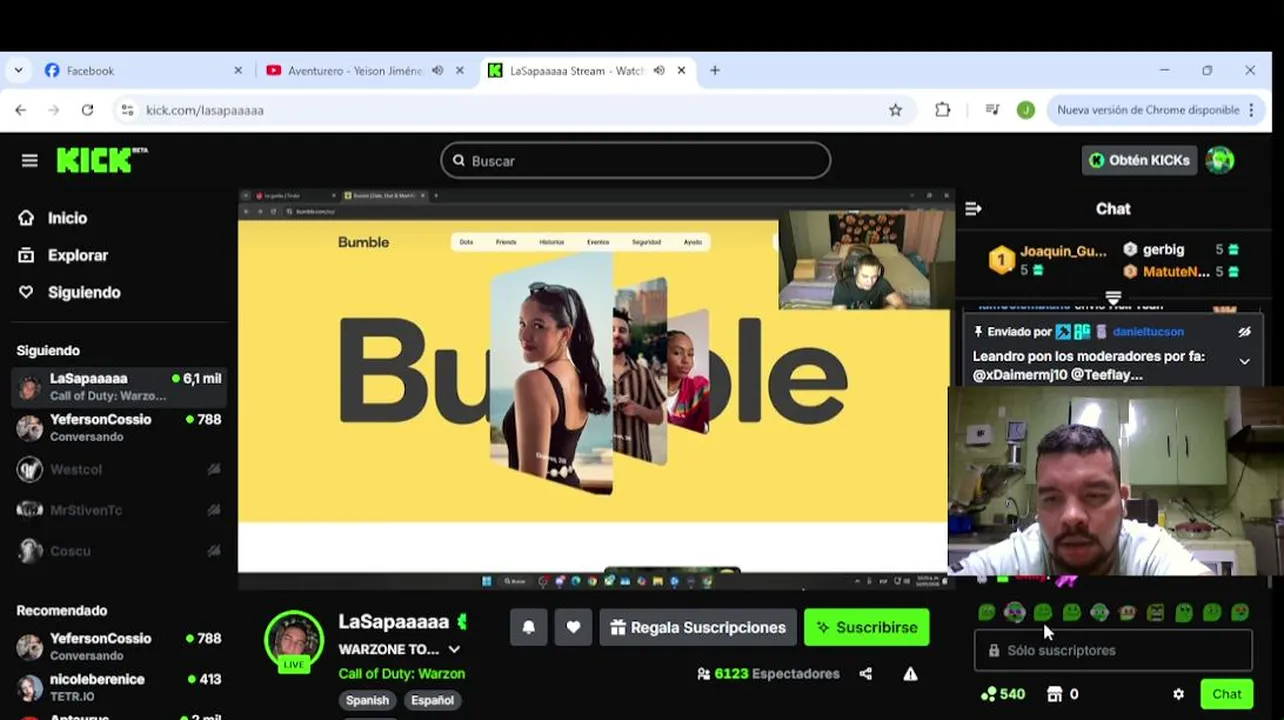The height and width of the screenshot is (720, 1284).
Task: Open offline channel Coscu
Action: (x=119, y=551)
